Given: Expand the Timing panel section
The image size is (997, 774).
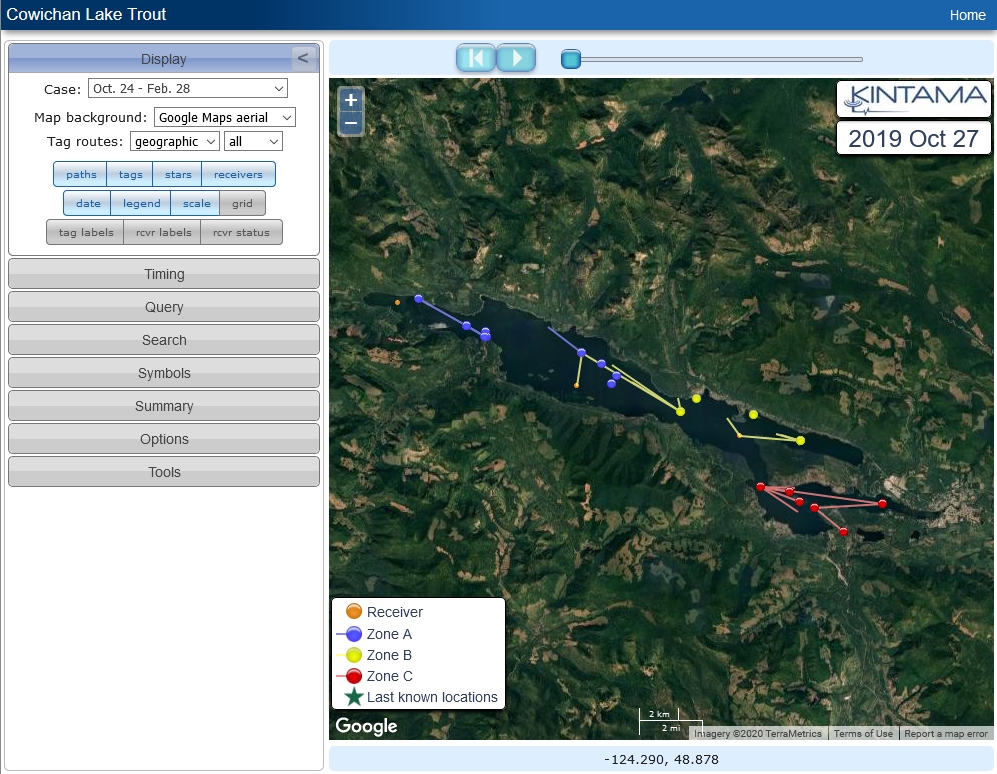Looking at the screenshot, I should coord(164,274).
